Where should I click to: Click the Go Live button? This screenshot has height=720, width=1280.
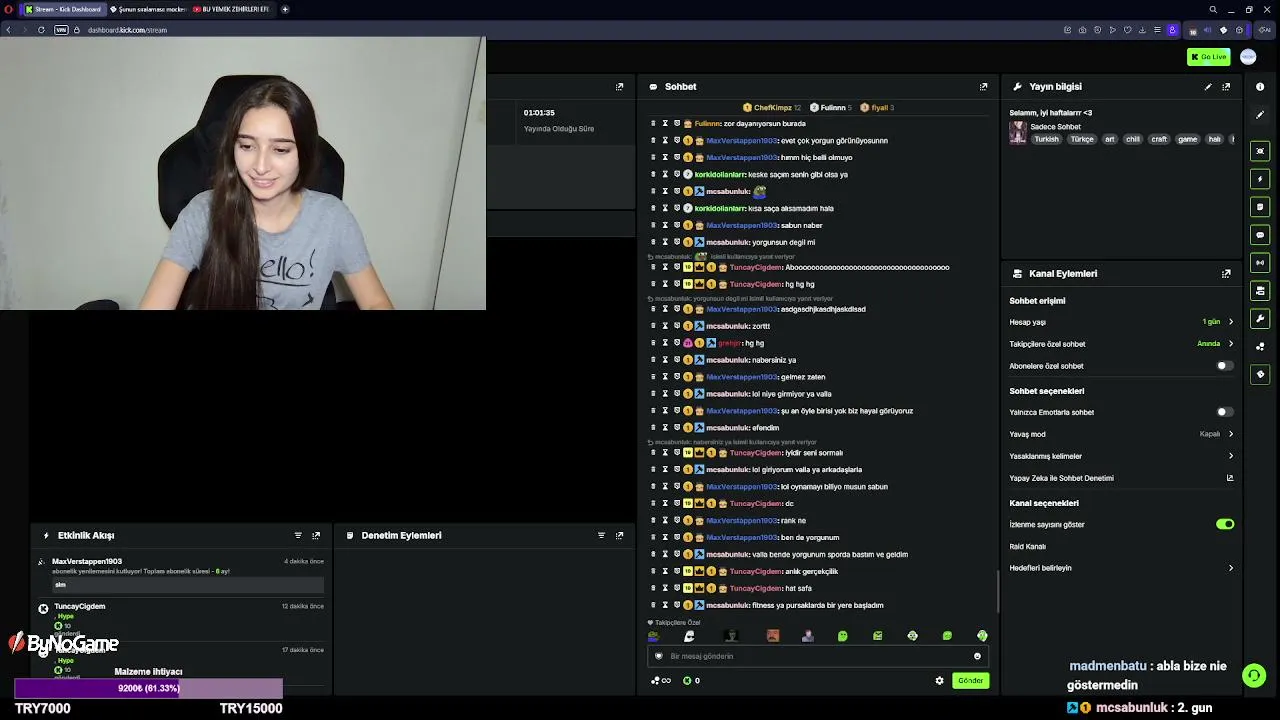click(1209, 57)
